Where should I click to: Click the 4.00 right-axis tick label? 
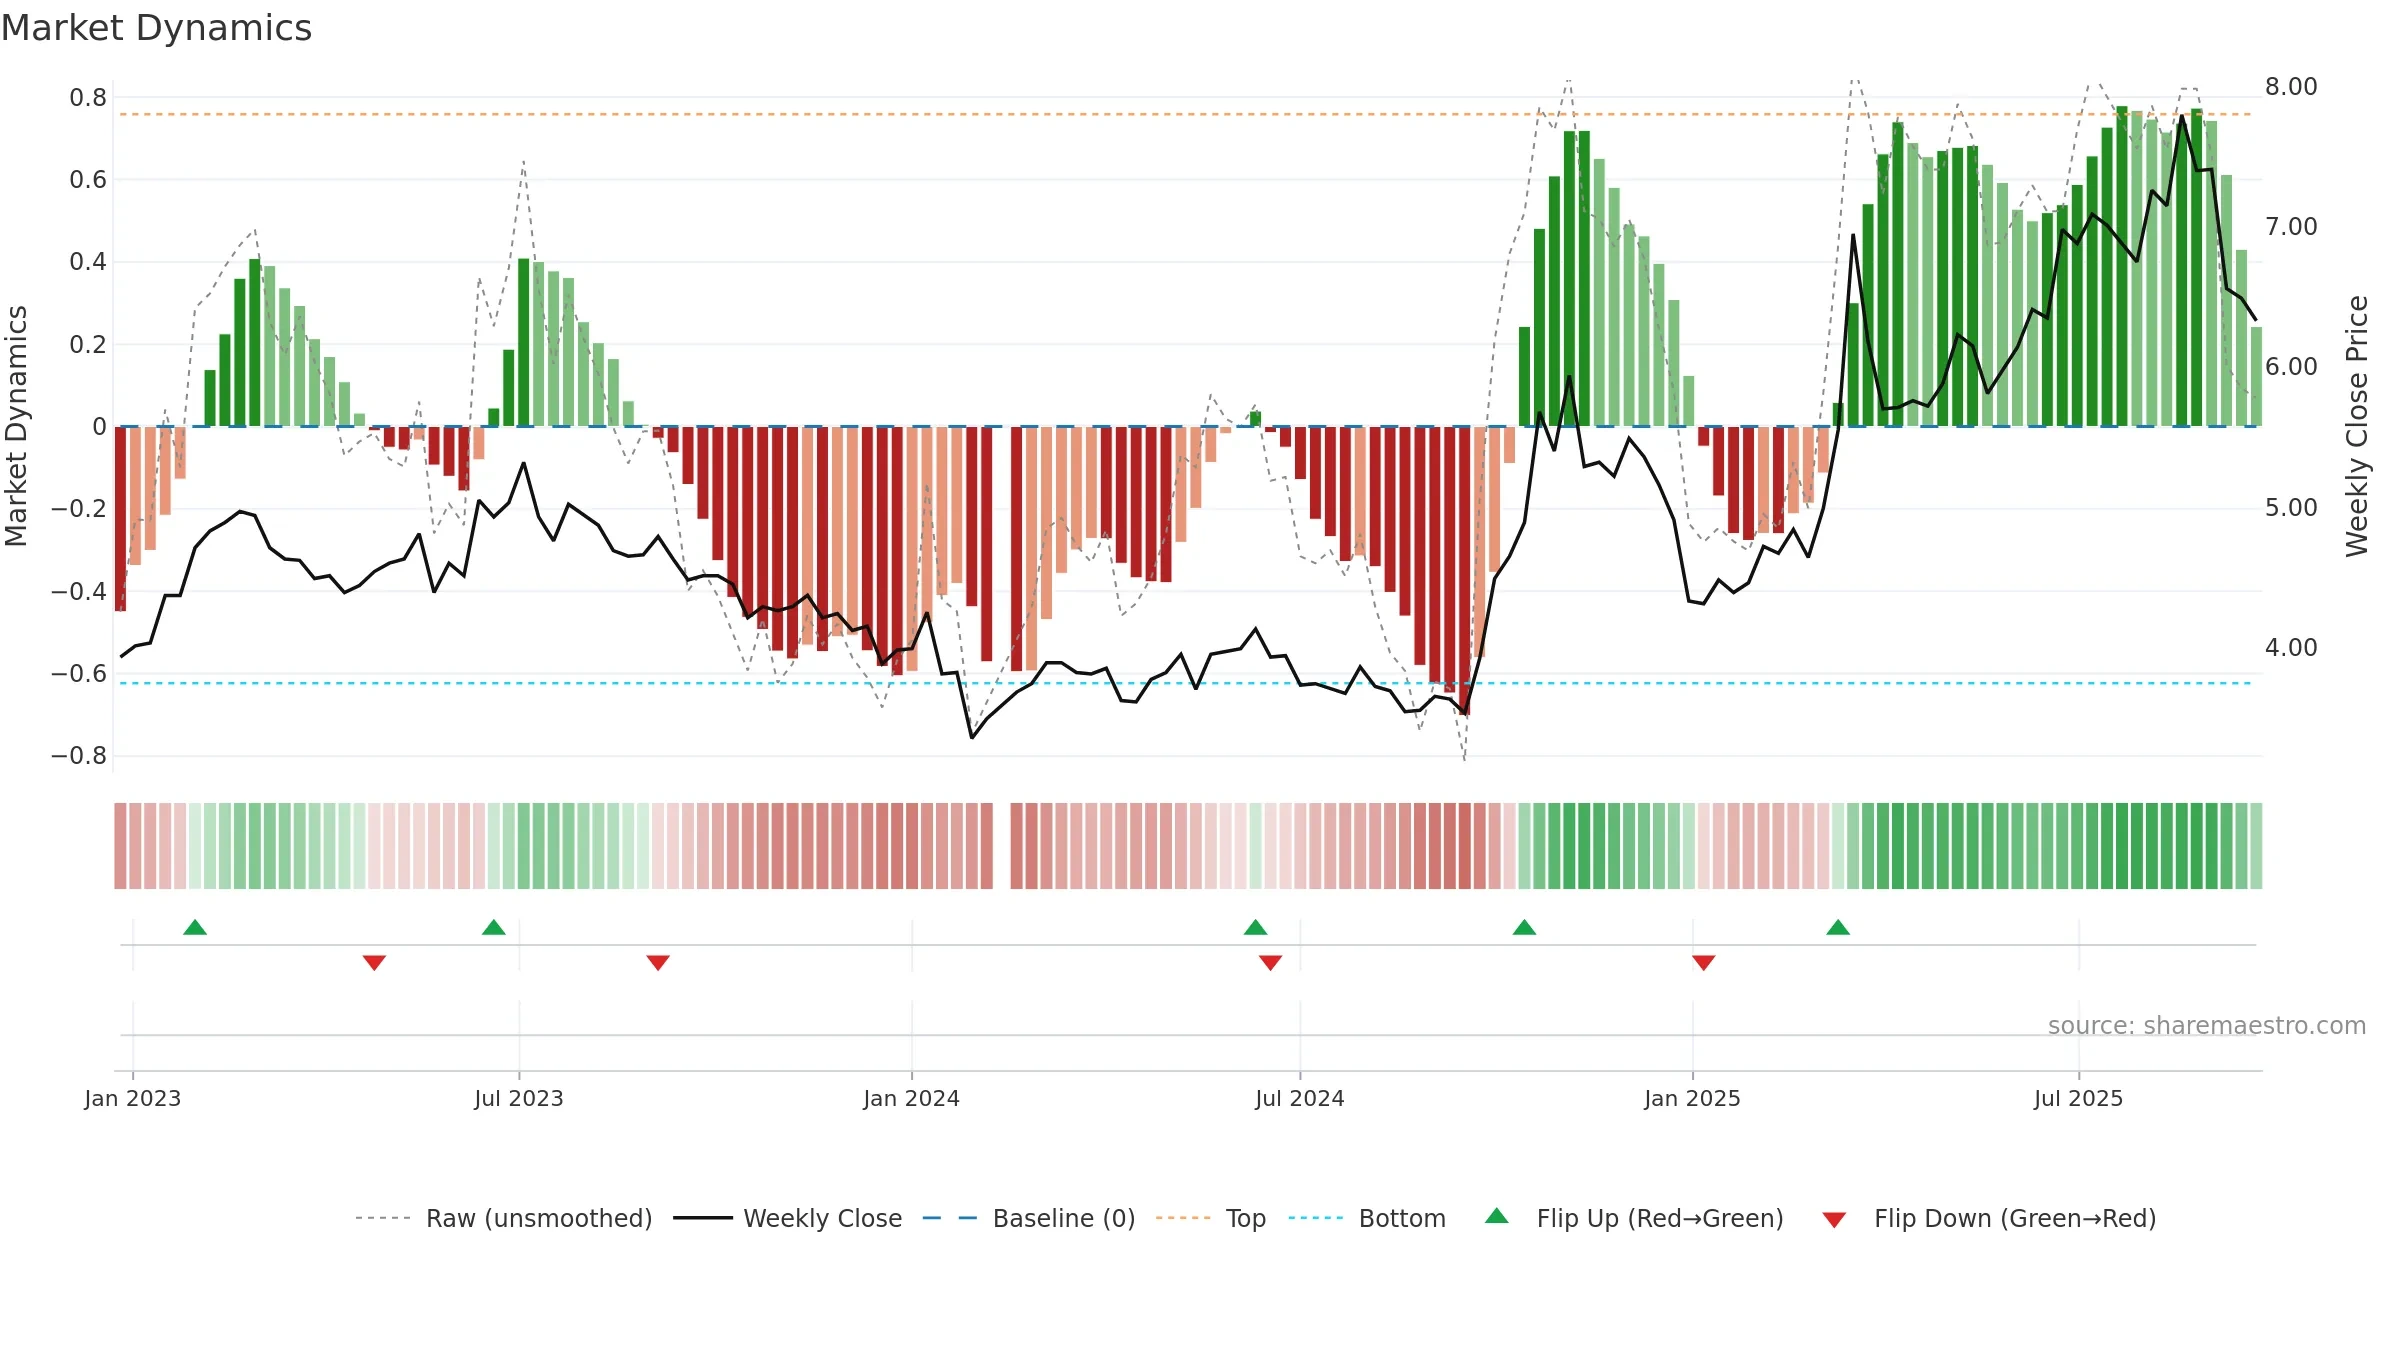coord(2291,648)
